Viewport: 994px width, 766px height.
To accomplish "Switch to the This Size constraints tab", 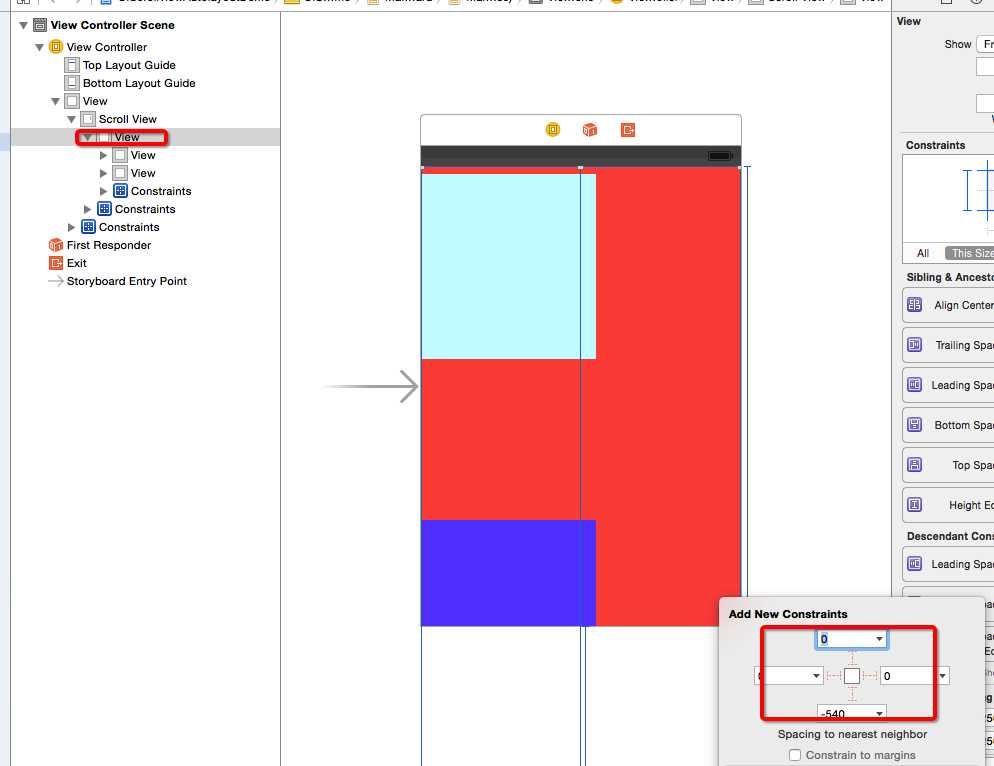I will 969,253.
